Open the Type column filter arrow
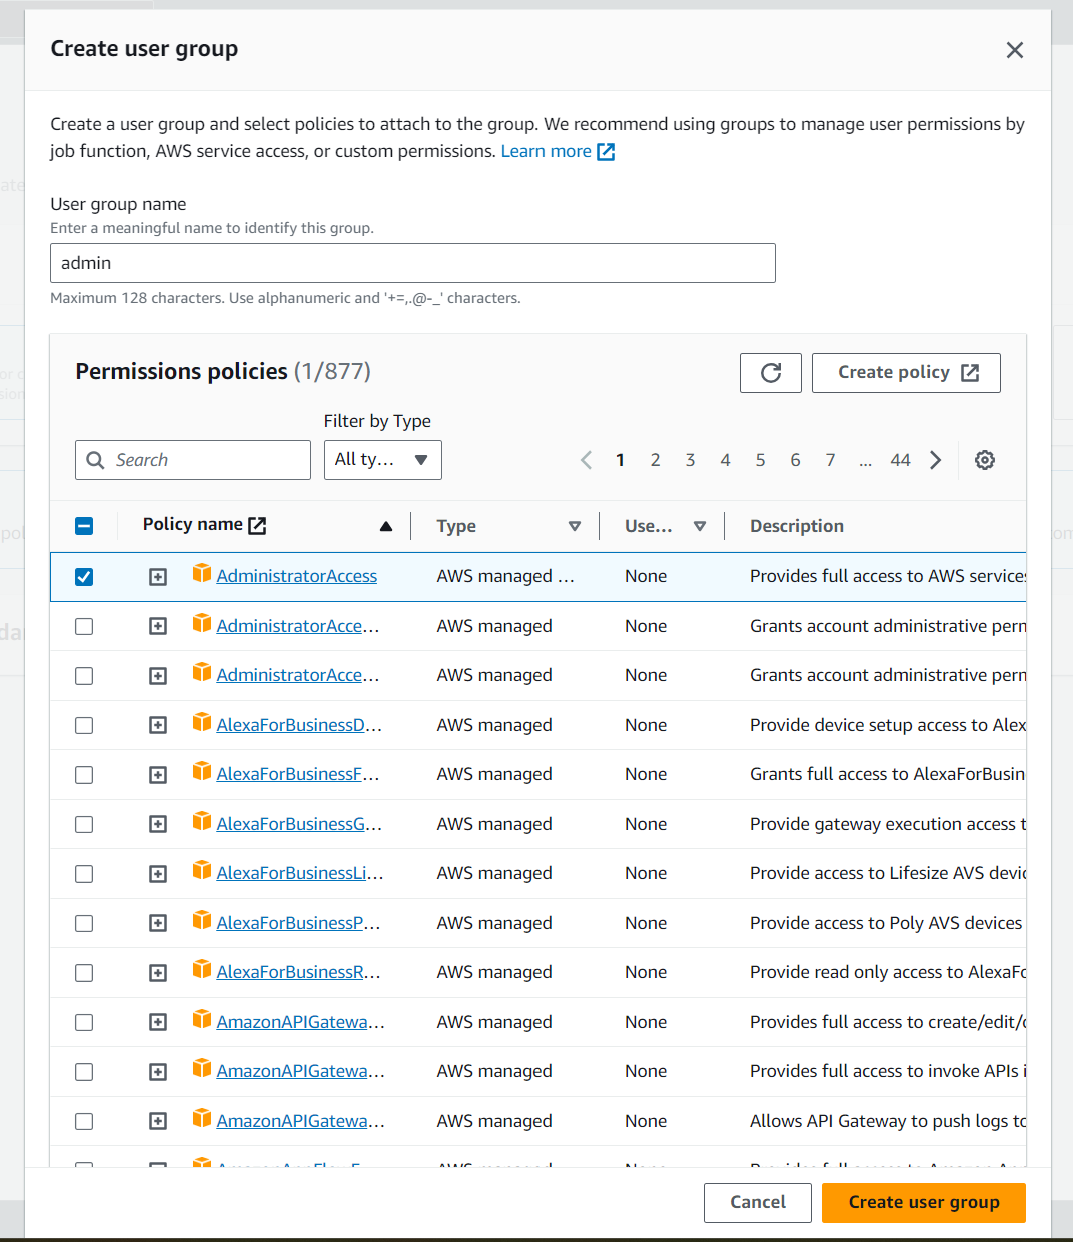Screen dimensions: 1074x1242 (x=575, y=526)
